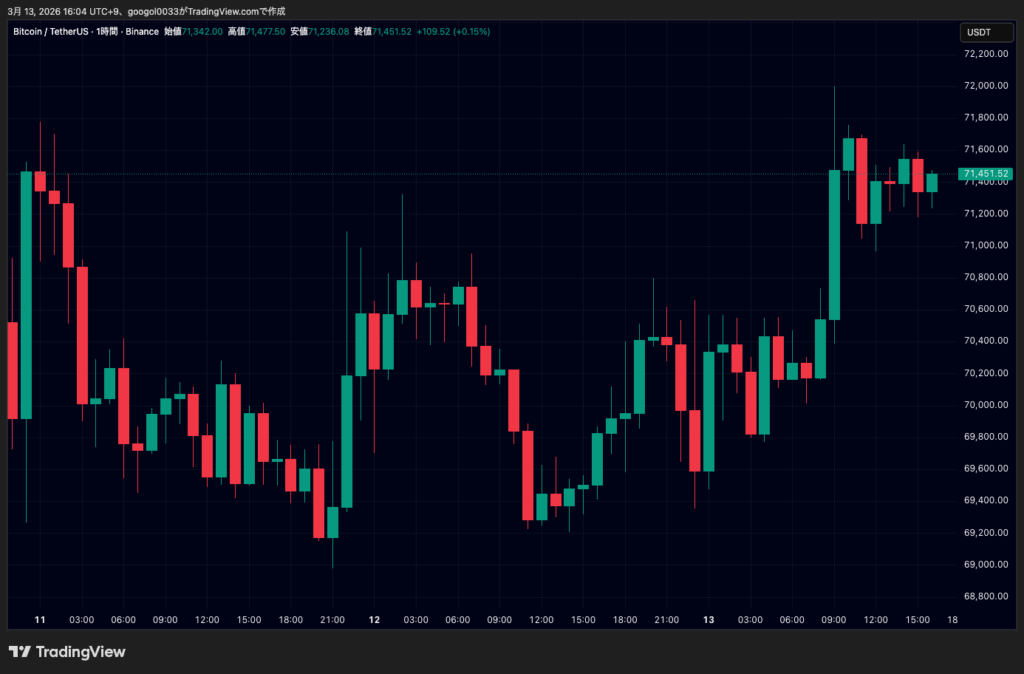Select the 12 date label on time axis

(374, 620)
